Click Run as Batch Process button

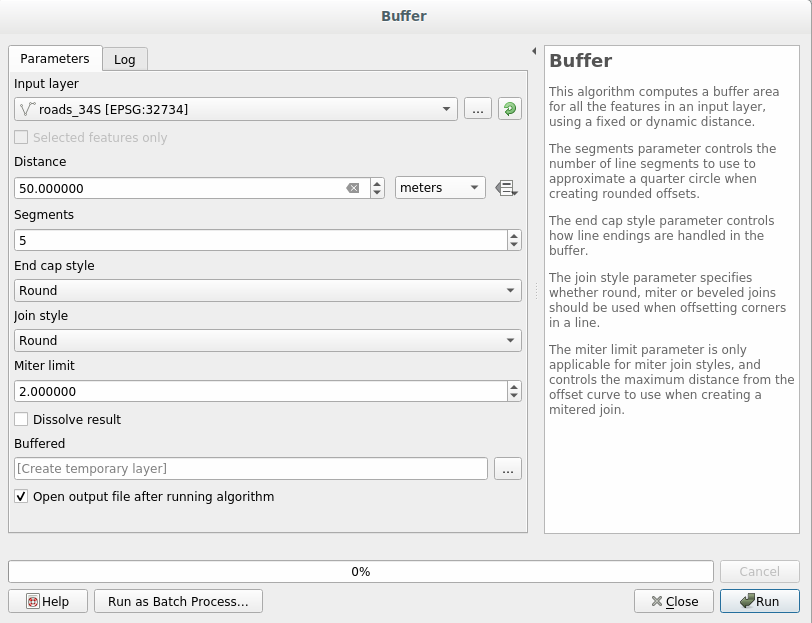point(178,601)
